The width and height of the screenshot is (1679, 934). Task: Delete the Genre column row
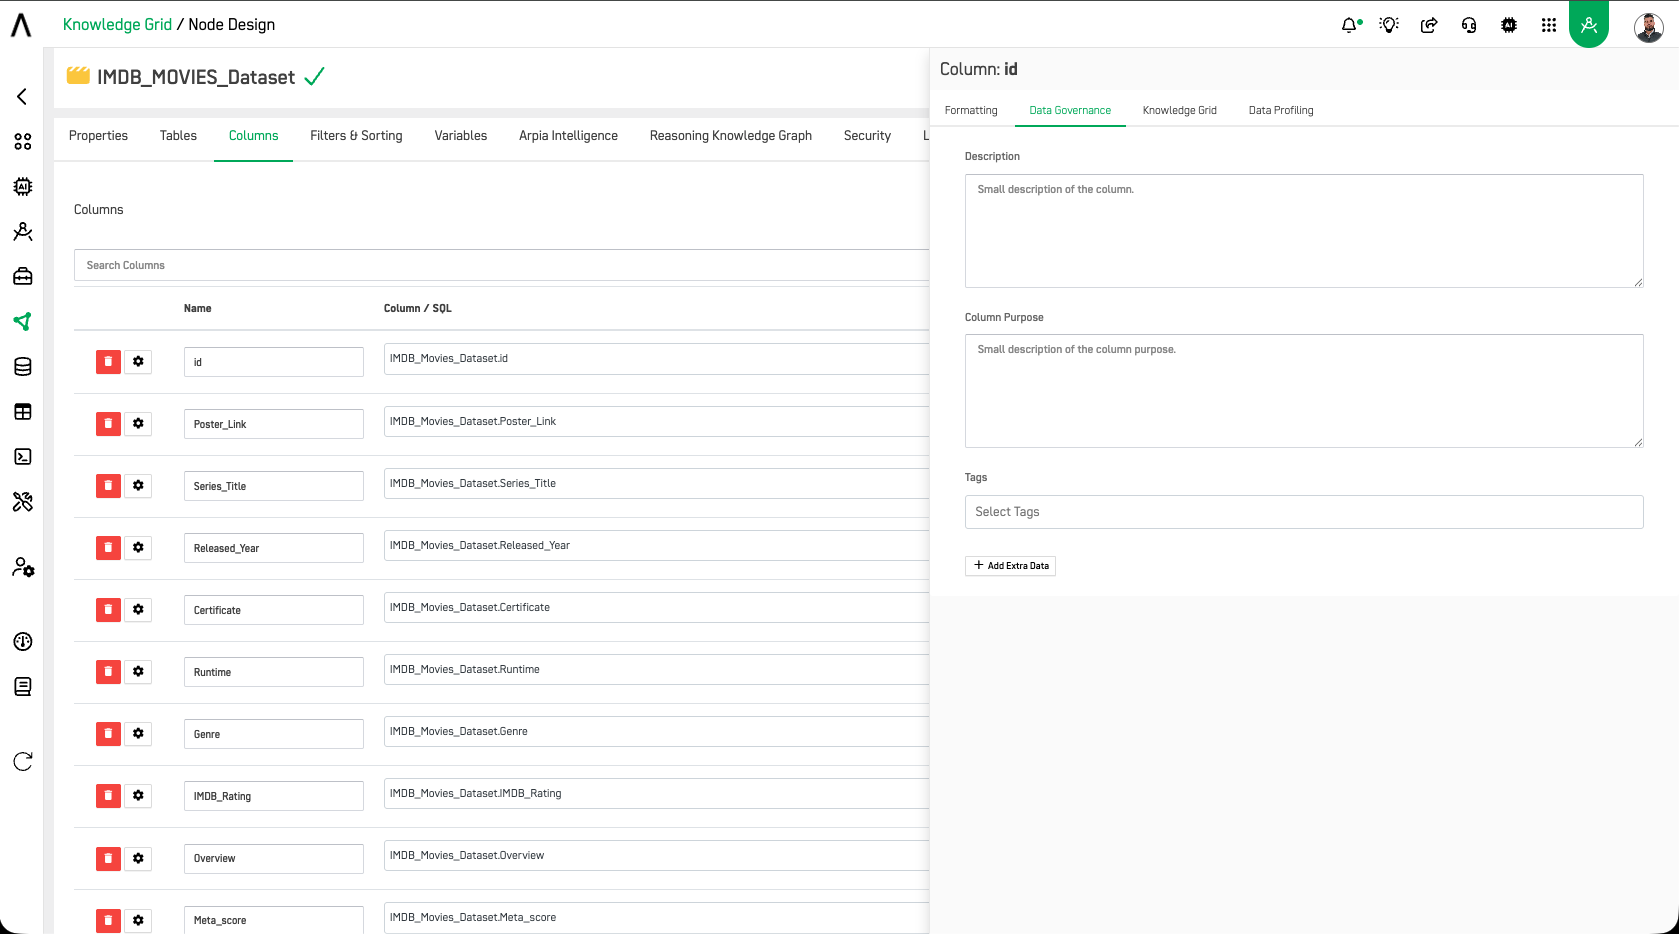(x=108, y=733)
